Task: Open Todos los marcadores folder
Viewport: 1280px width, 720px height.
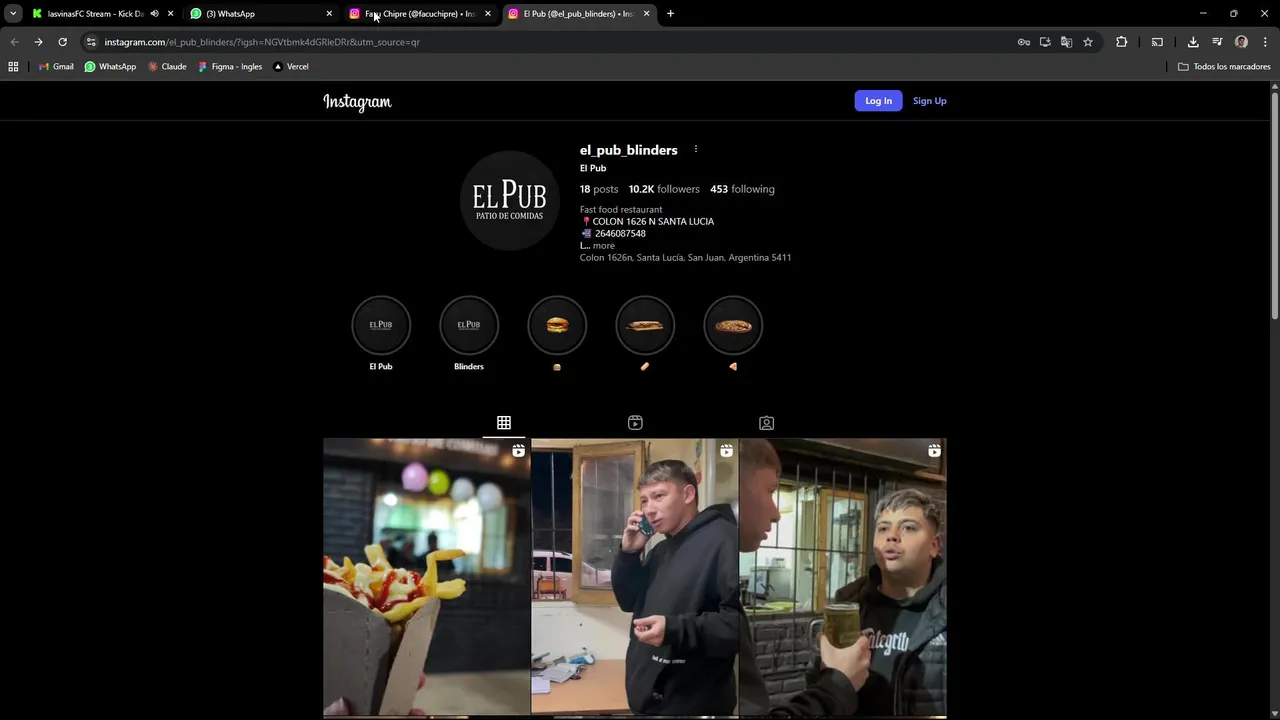Action: [1224, 67]
